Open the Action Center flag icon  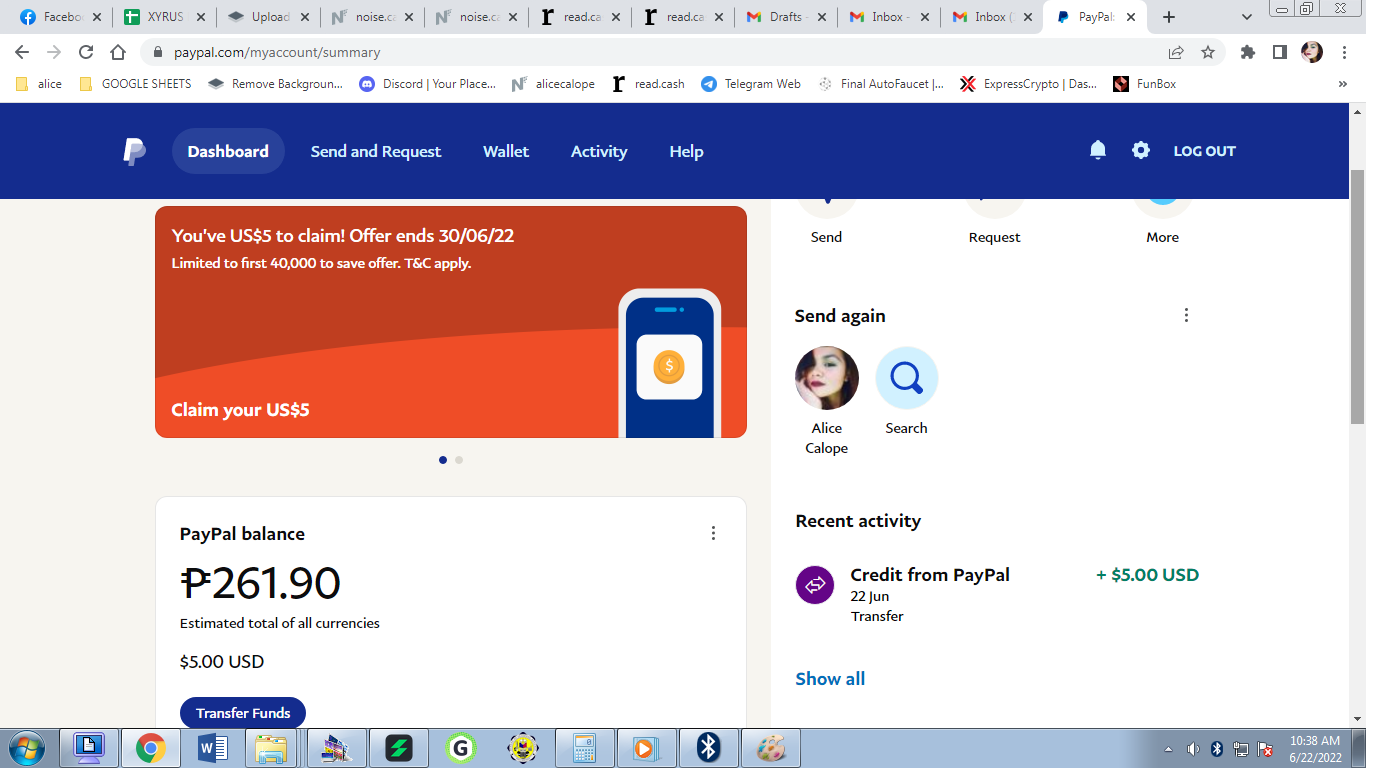click(1265, 749)
